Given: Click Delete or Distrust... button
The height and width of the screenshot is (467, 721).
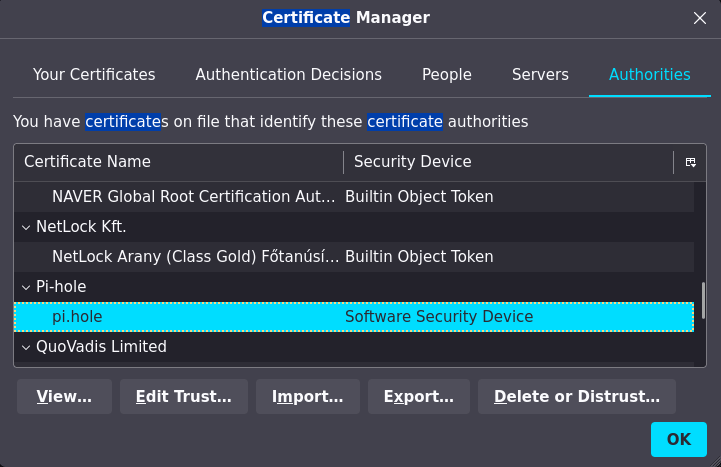Looking at the screenshot, I should pyautogui.click(x=577, y=396).
